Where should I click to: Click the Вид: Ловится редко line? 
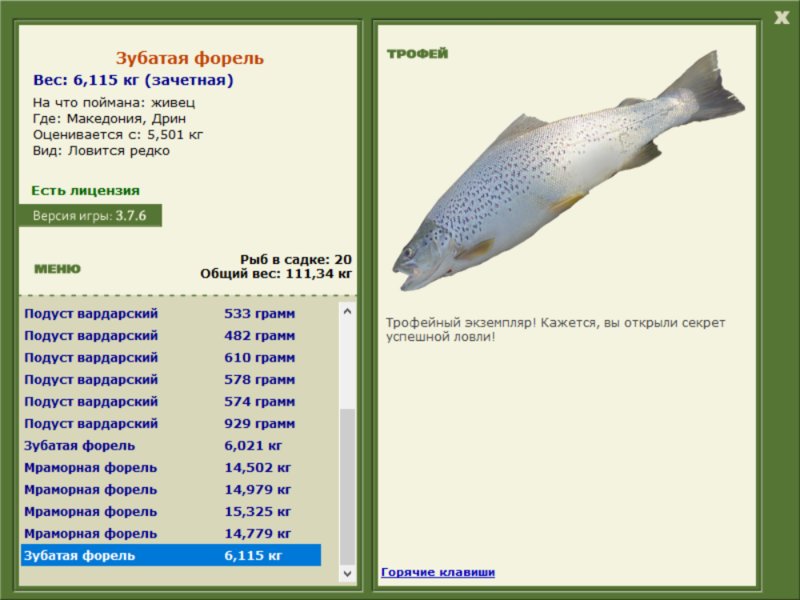101,151
